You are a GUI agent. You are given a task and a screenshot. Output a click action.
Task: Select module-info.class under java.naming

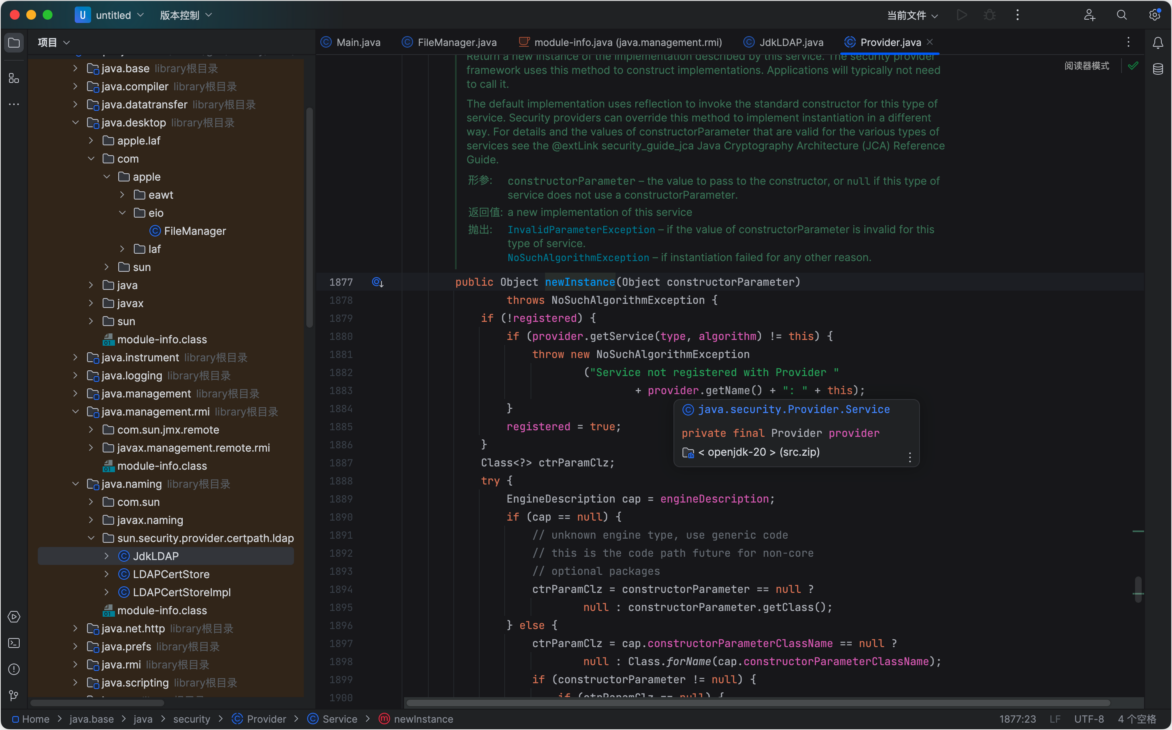coord(155,610)
